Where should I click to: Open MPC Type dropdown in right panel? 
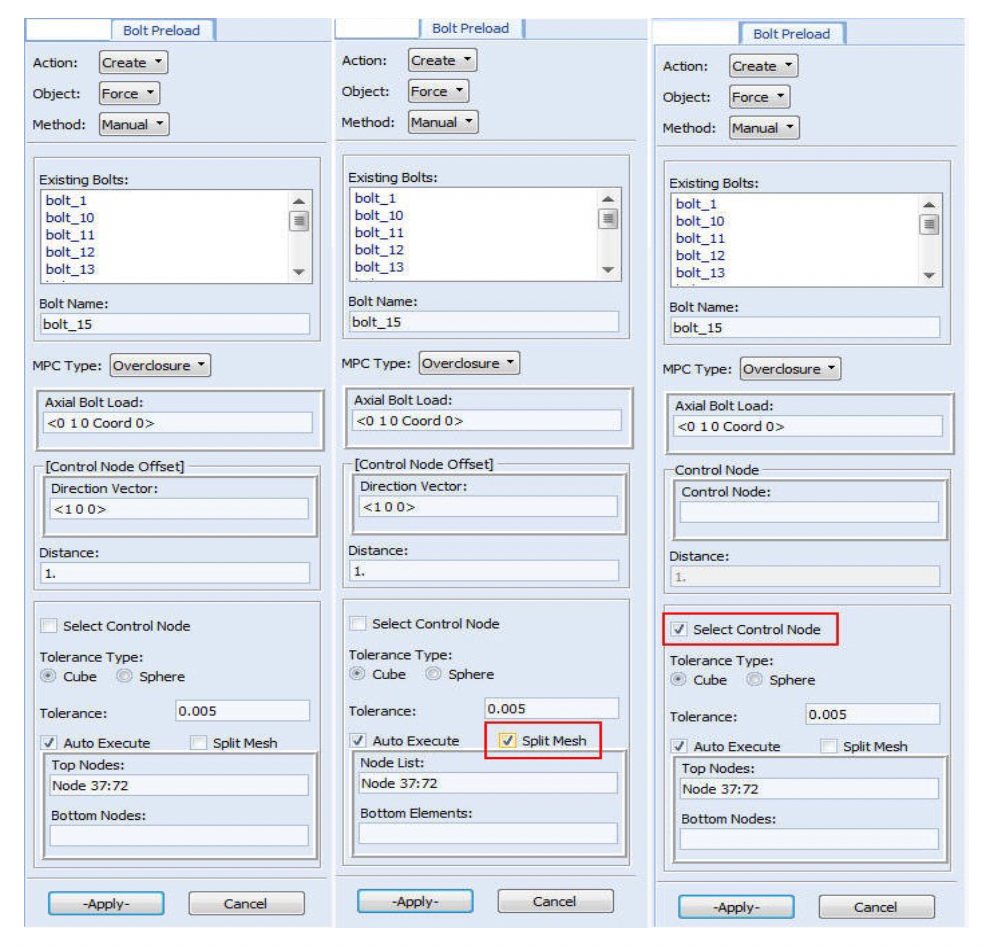pos(790,369)
